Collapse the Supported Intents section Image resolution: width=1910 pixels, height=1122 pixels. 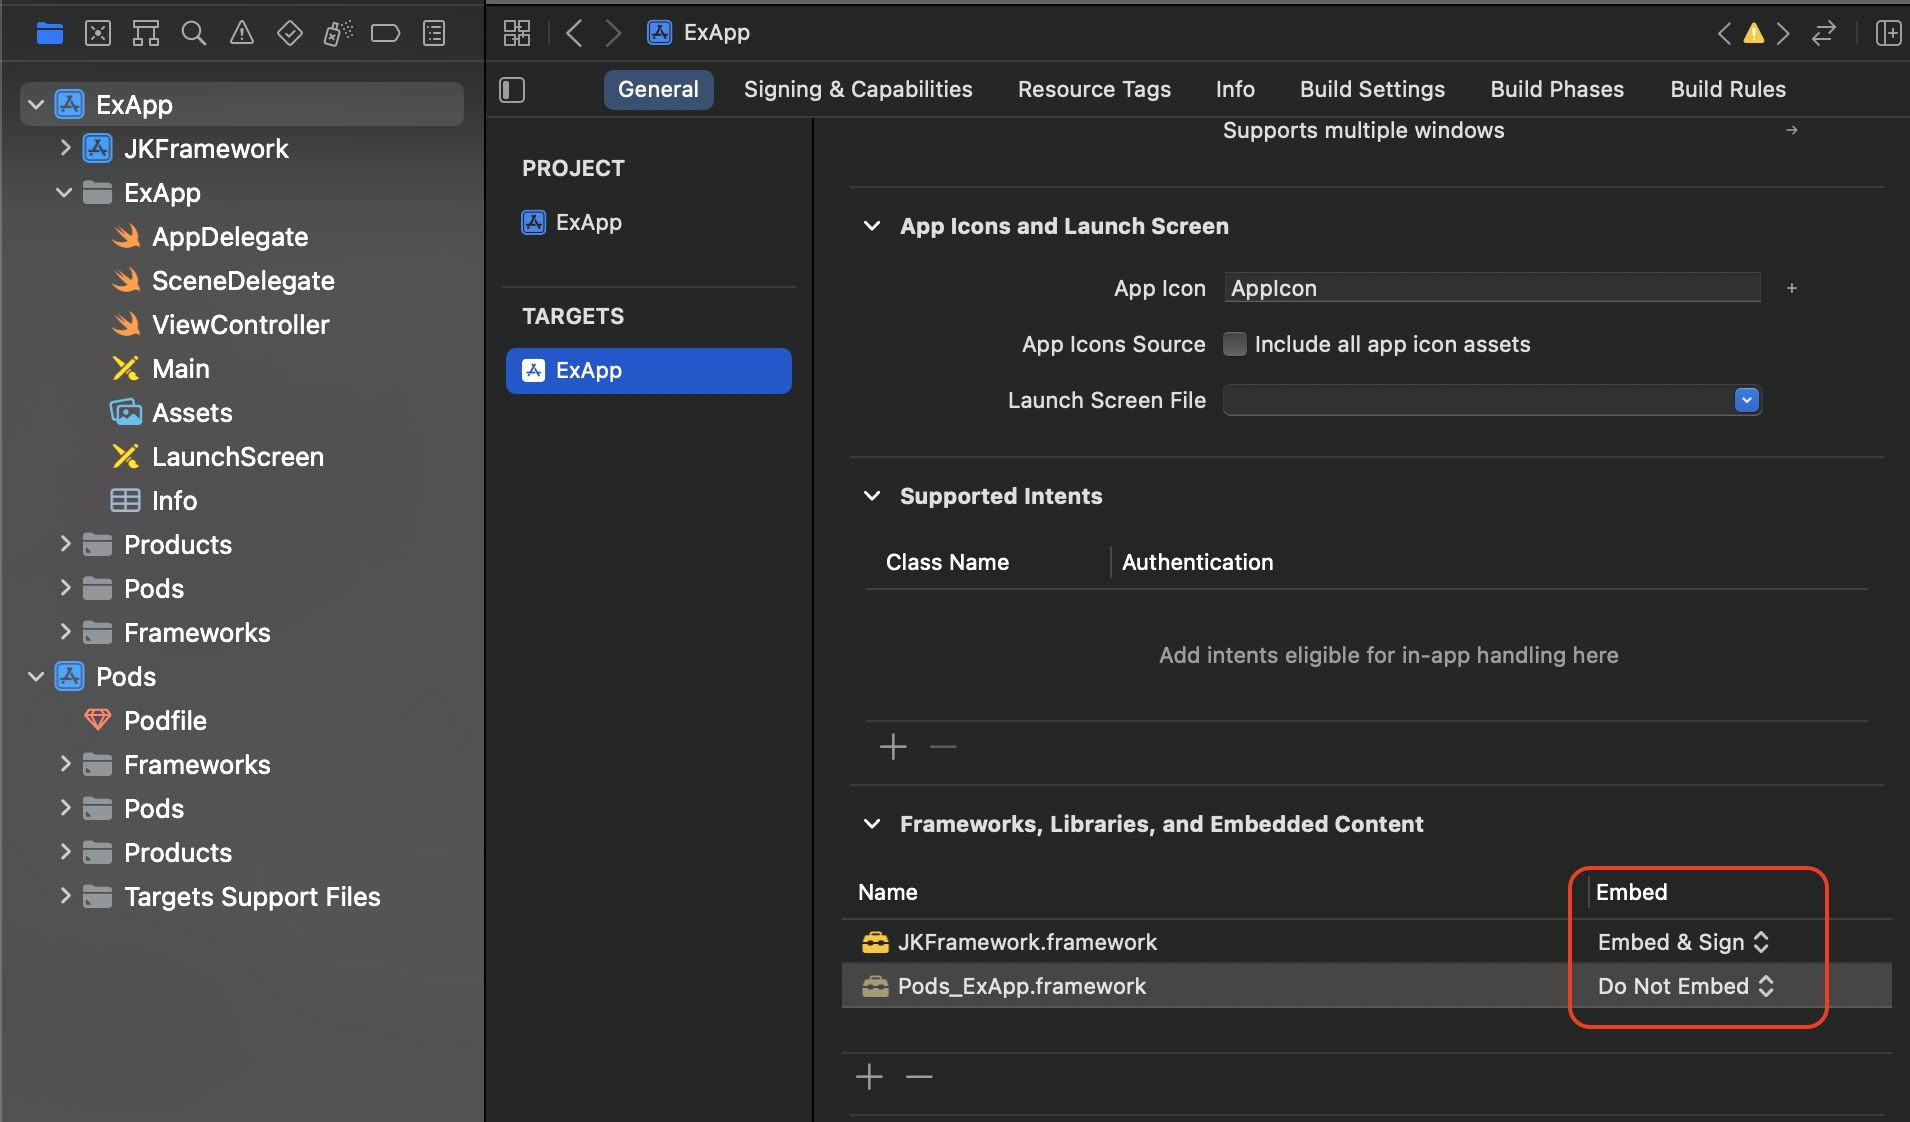pos(872,496)
